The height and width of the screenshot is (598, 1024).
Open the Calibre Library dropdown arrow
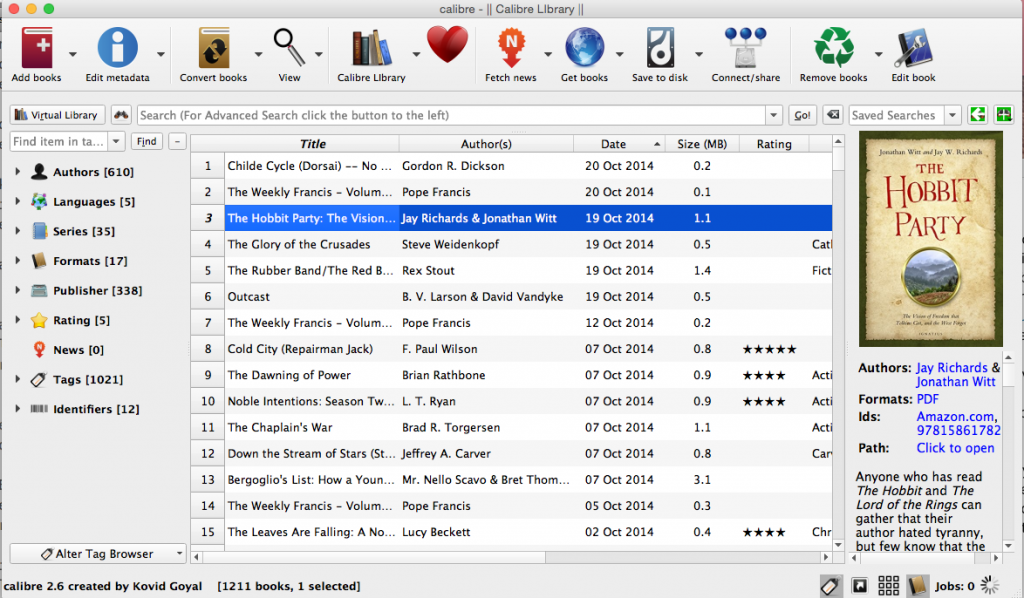(x=416, y=54)
